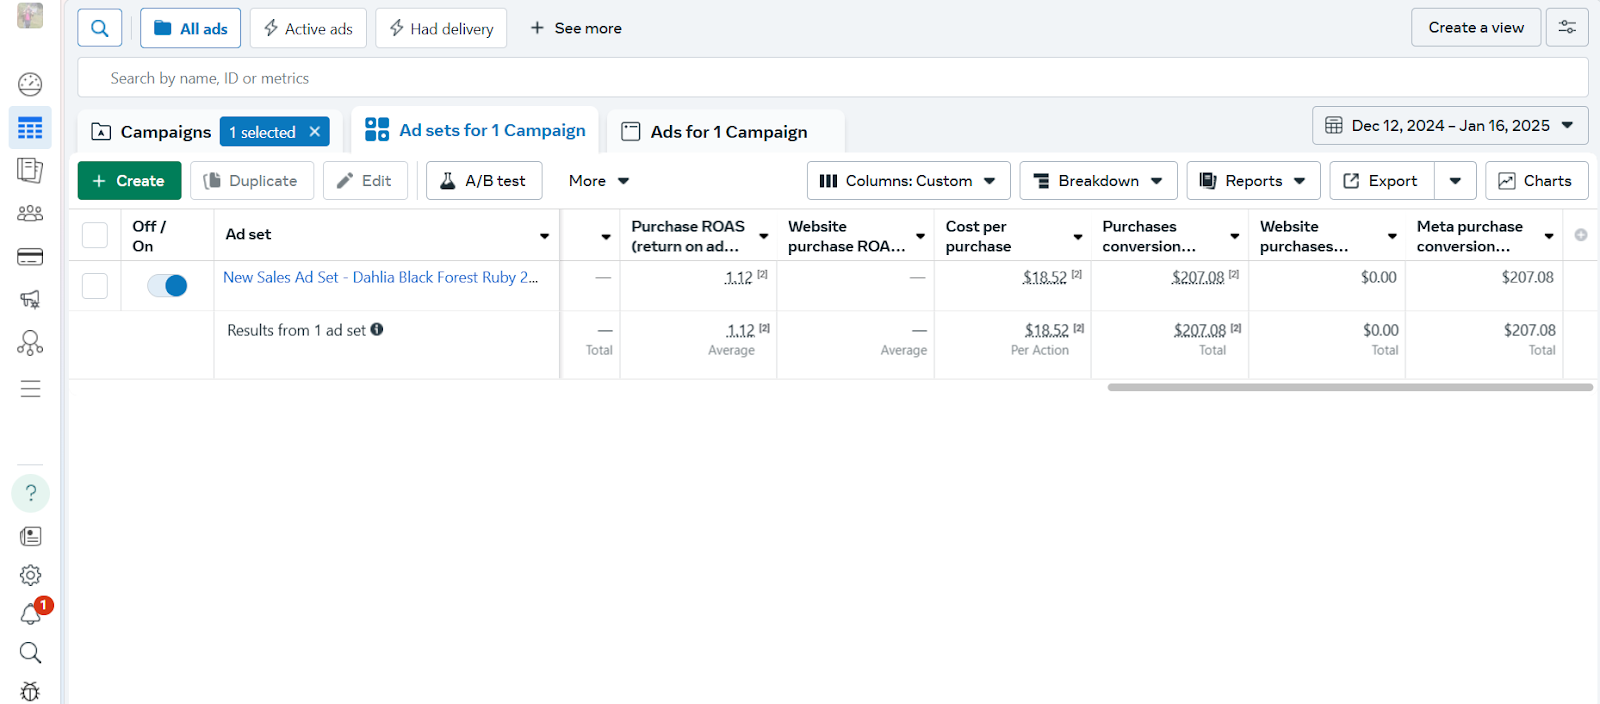Click the Export button
This screenshot has width=1600, height=704.
1382,181
